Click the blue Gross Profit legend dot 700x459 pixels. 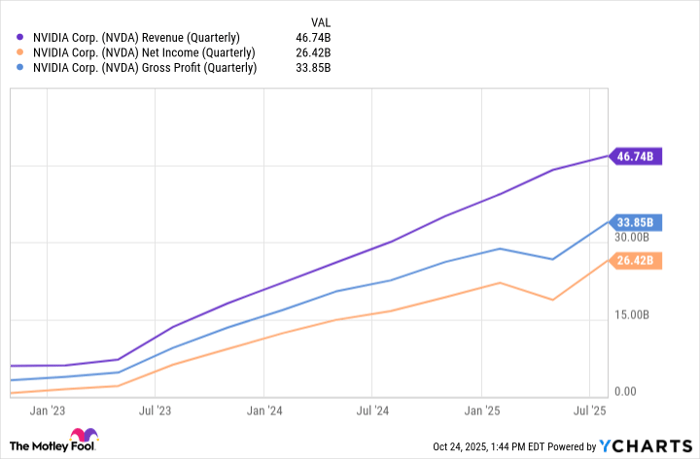coord(20,67)
